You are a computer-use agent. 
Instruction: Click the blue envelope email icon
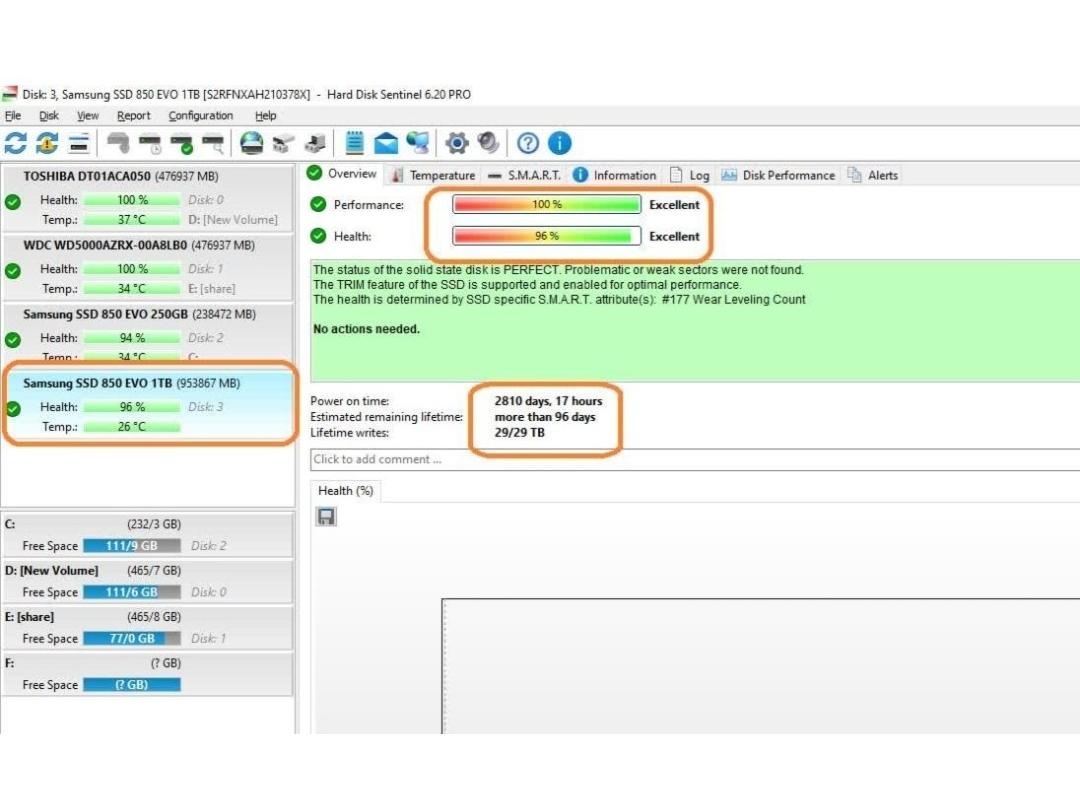click(386, 143)
